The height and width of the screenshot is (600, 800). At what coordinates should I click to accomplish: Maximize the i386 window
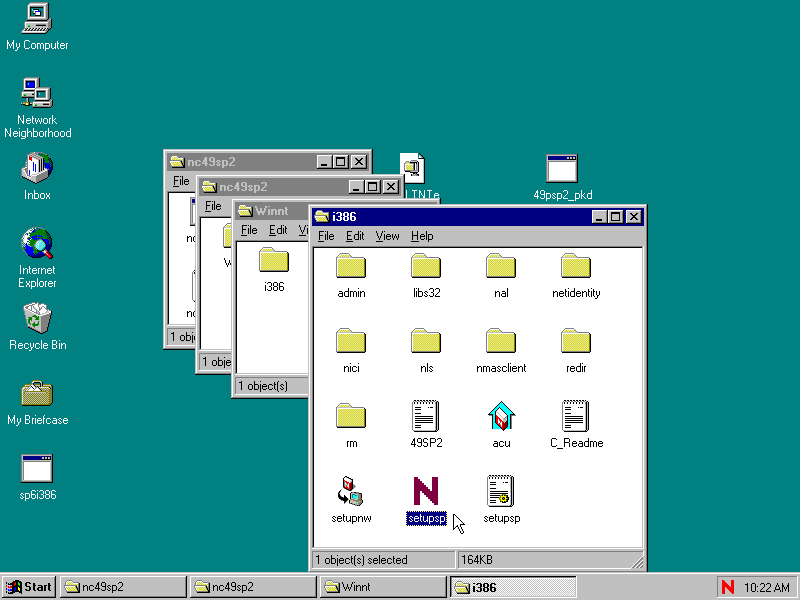pyautogui.click(x=616, y=217)
